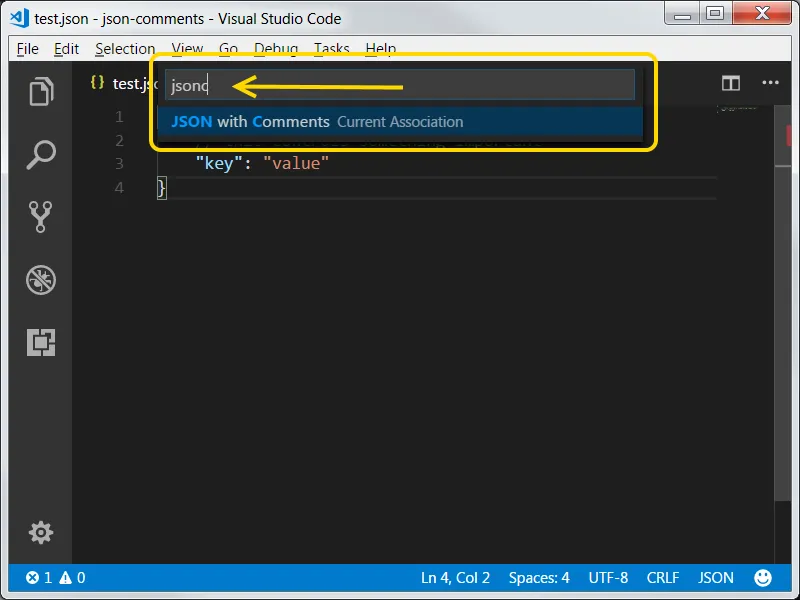Send feedback via the smiley icon
The height and width of the screenshot is (600, 800).
[763, 578]
